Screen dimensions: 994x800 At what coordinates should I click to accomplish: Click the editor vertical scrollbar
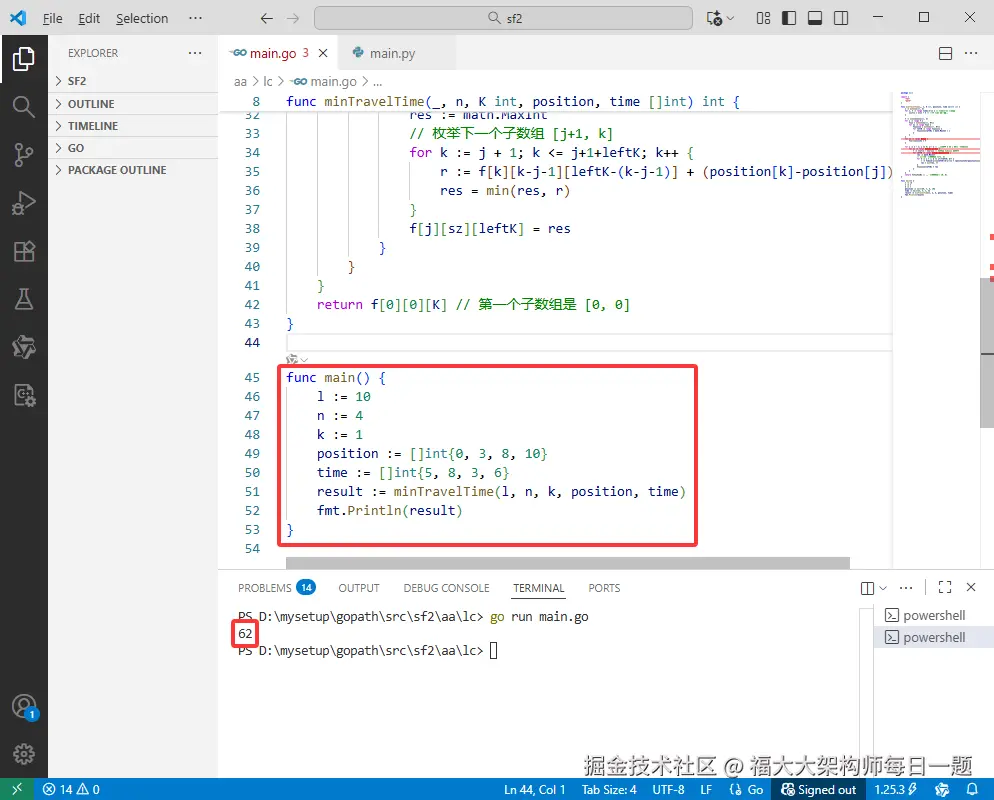(987, 353)
